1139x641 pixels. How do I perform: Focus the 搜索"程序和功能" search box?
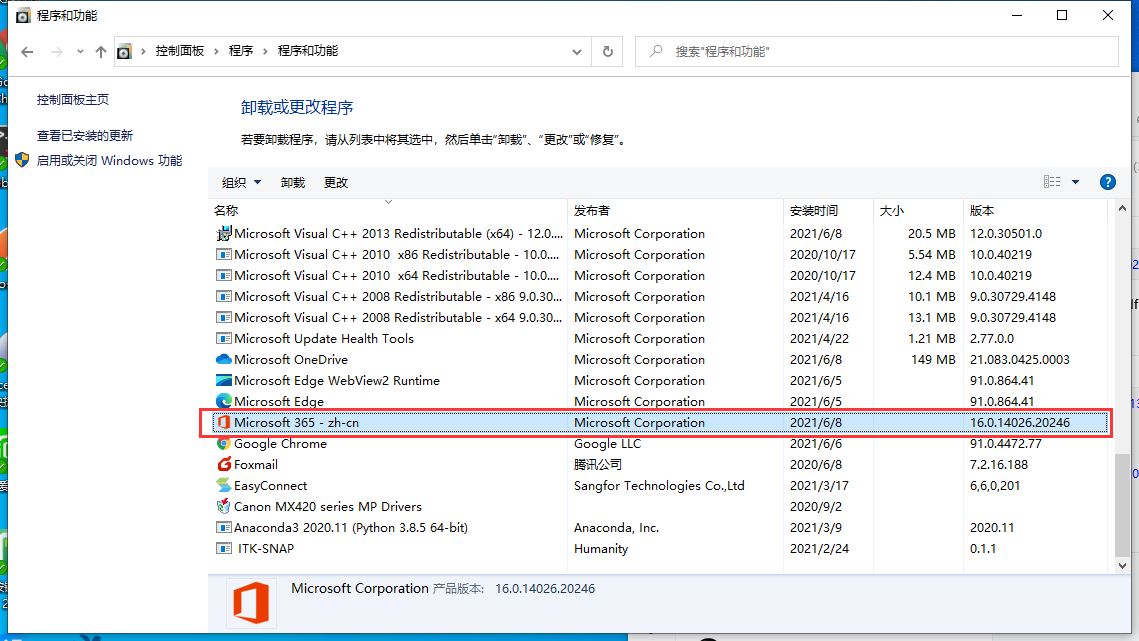click(x=876, y=52)
